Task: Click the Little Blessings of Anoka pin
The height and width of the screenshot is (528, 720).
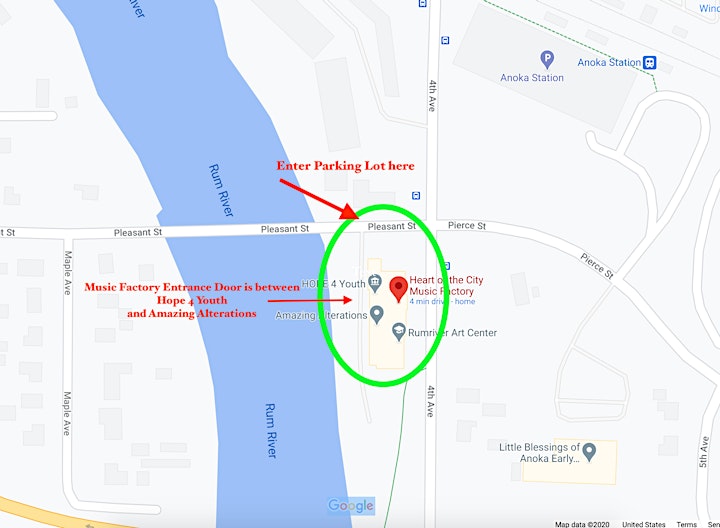Action: [589, 452]
